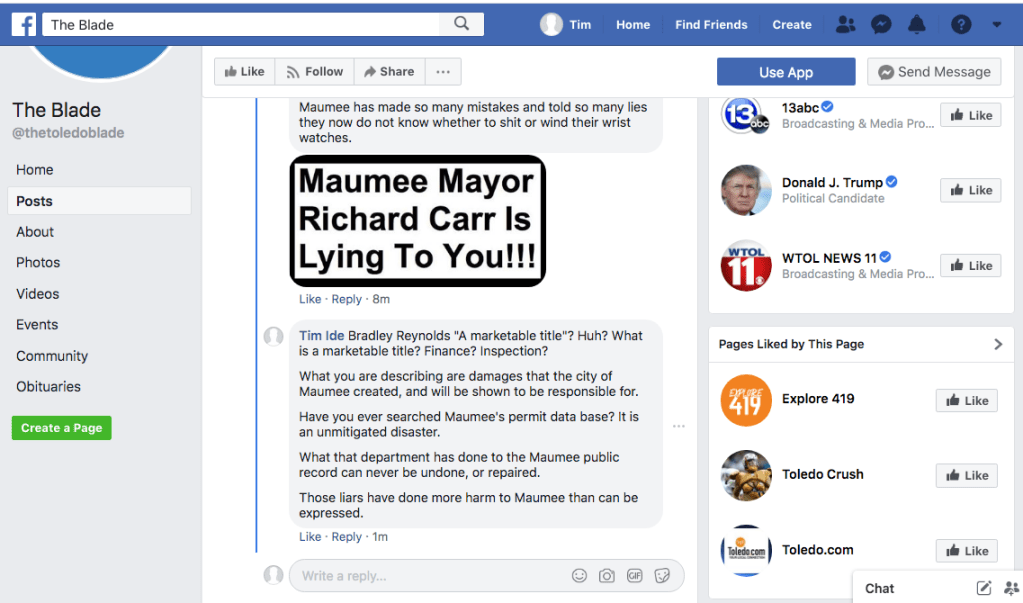Like the Donald J. Trump page
The height and width of the screenshot is (603, 1023).
[x=970, y=190]
